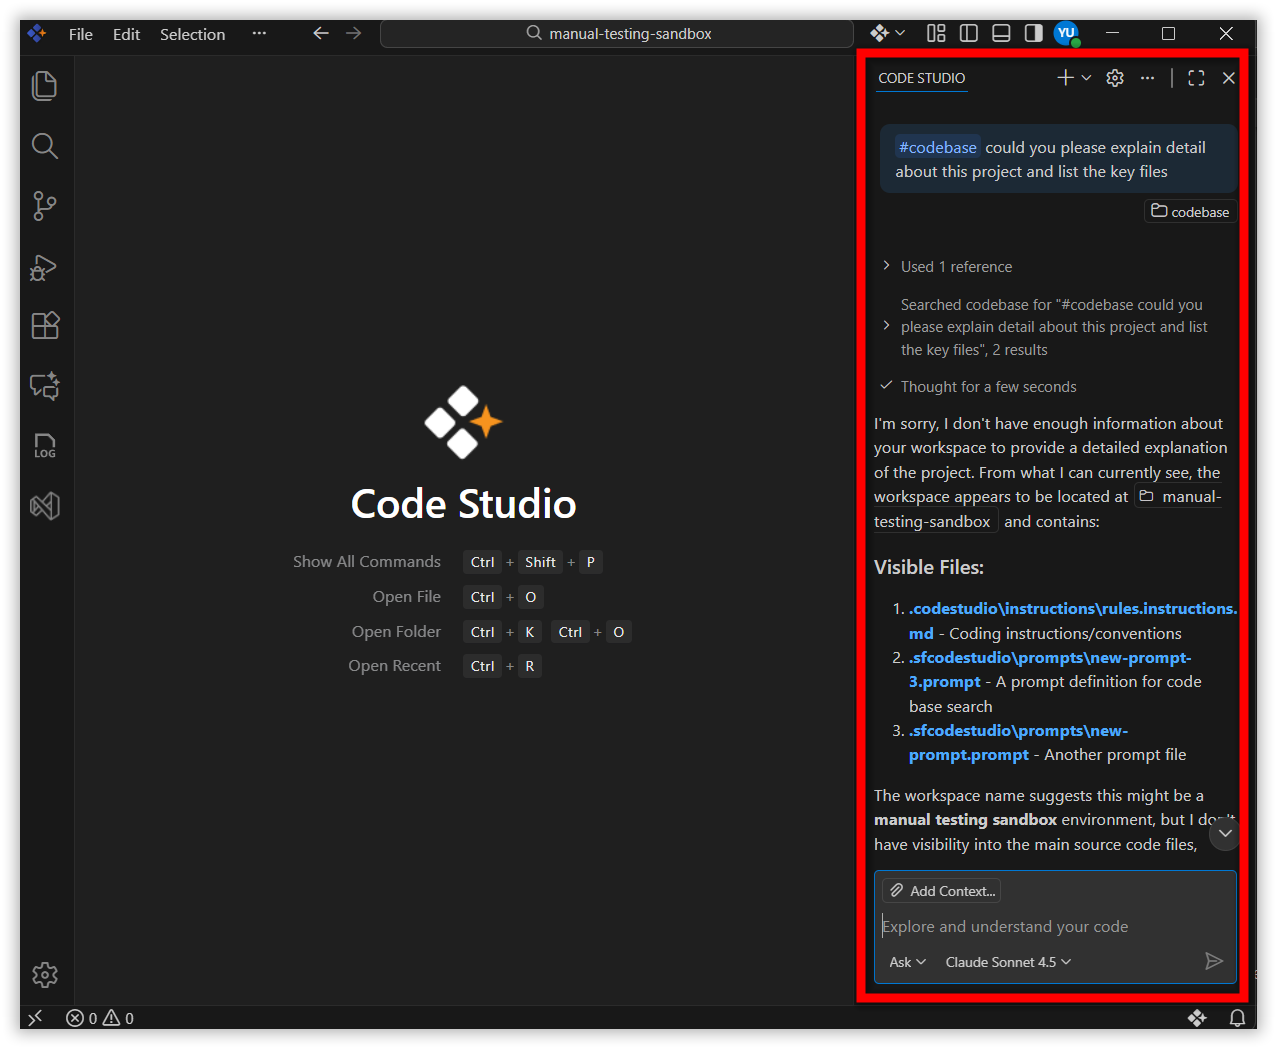Toggle primary side bar visibility
Screen dimensions: 1277x1049
tap(969, 33)
